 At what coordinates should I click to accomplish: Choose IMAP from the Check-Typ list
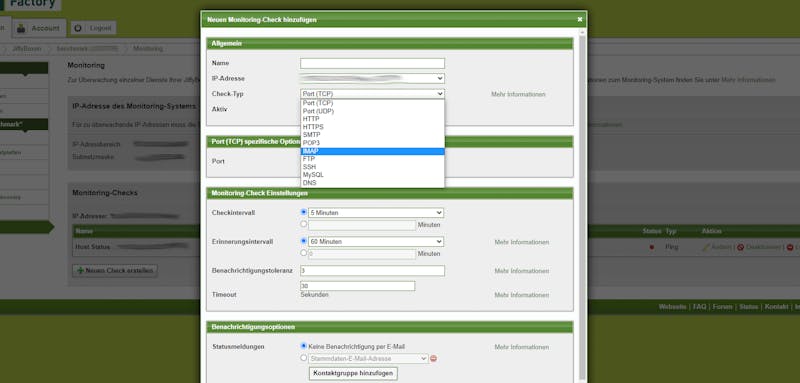(x=372, y=151)
